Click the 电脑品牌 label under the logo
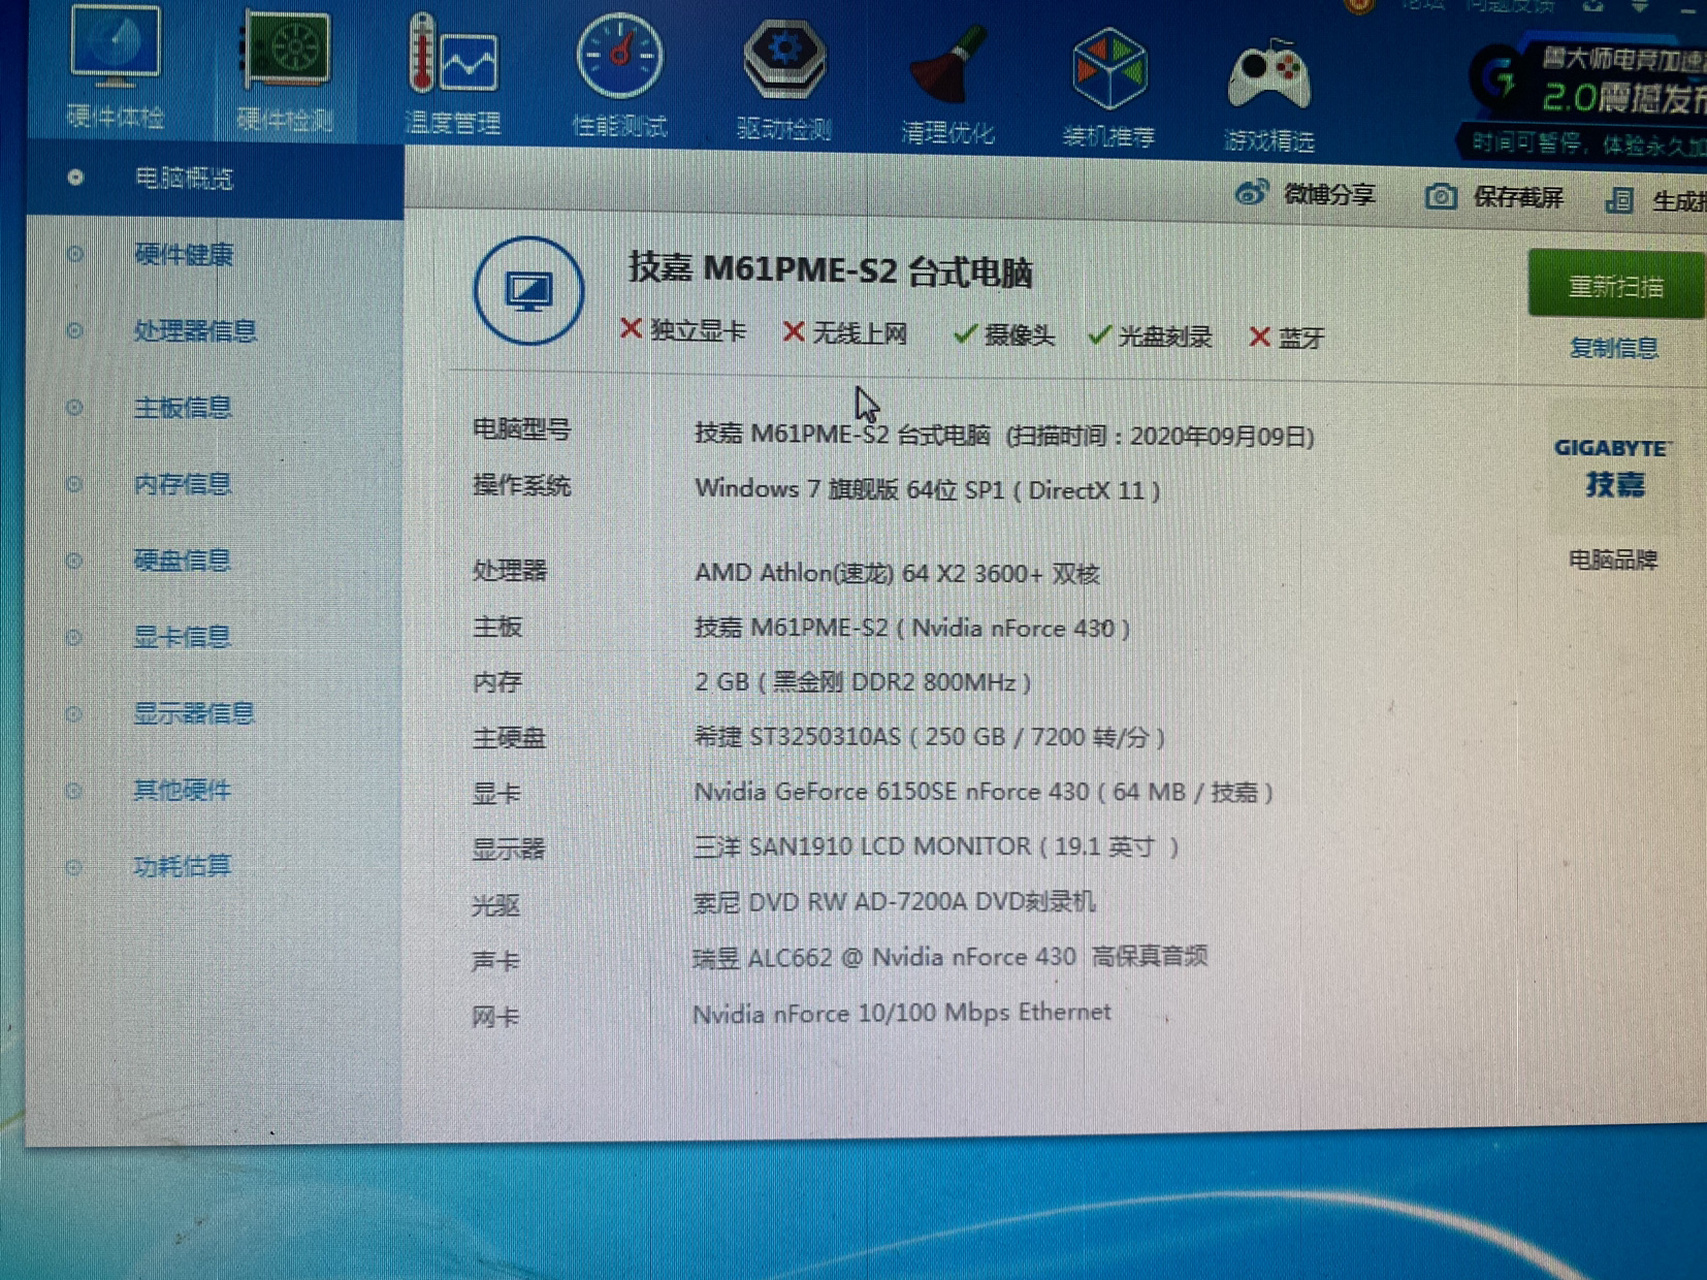The height and width of the screenshot is (1280, 1707). pos(1612,559)
